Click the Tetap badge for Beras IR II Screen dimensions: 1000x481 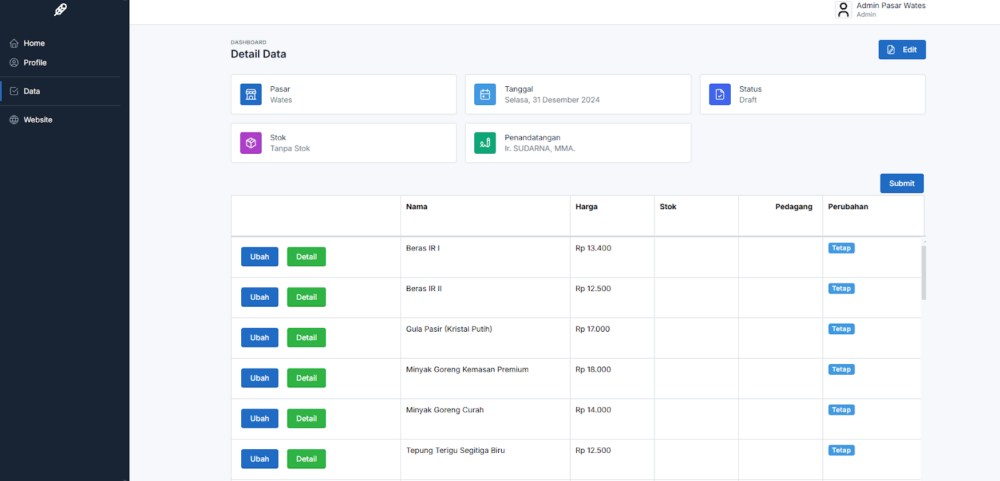(841, 288)
